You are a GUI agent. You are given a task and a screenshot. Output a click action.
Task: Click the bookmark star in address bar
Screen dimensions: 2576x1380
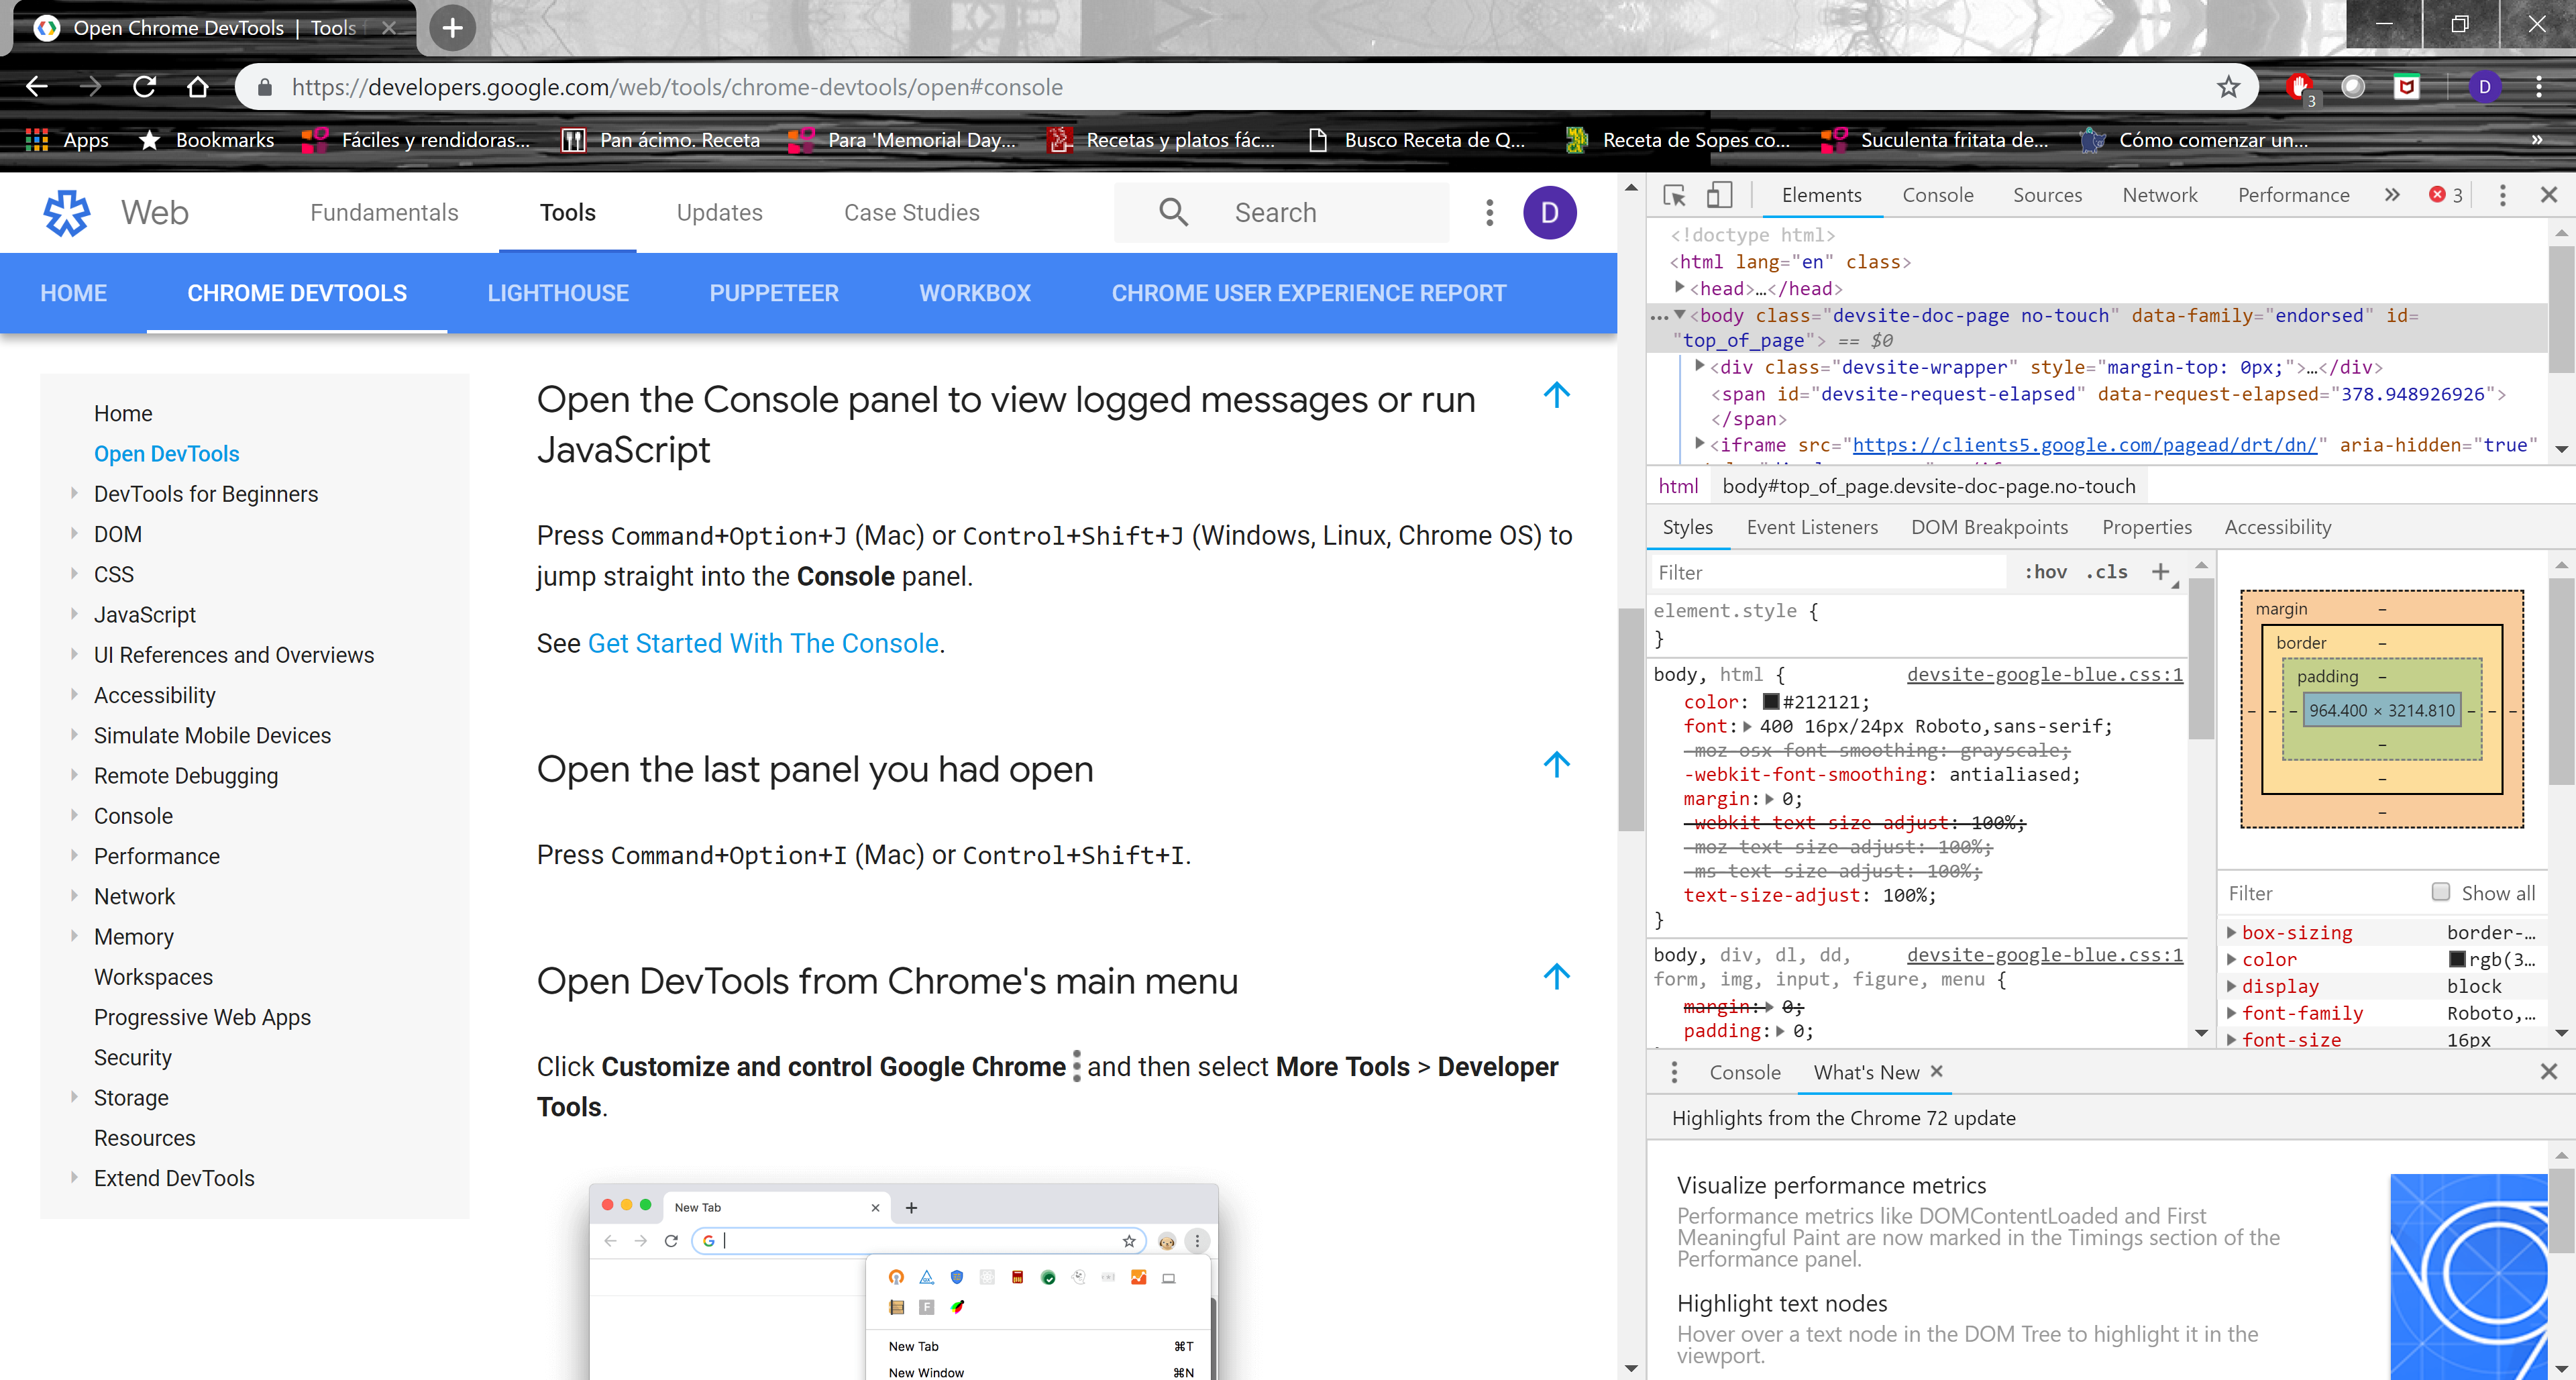pyautogui.click(x=2228, y=86)
